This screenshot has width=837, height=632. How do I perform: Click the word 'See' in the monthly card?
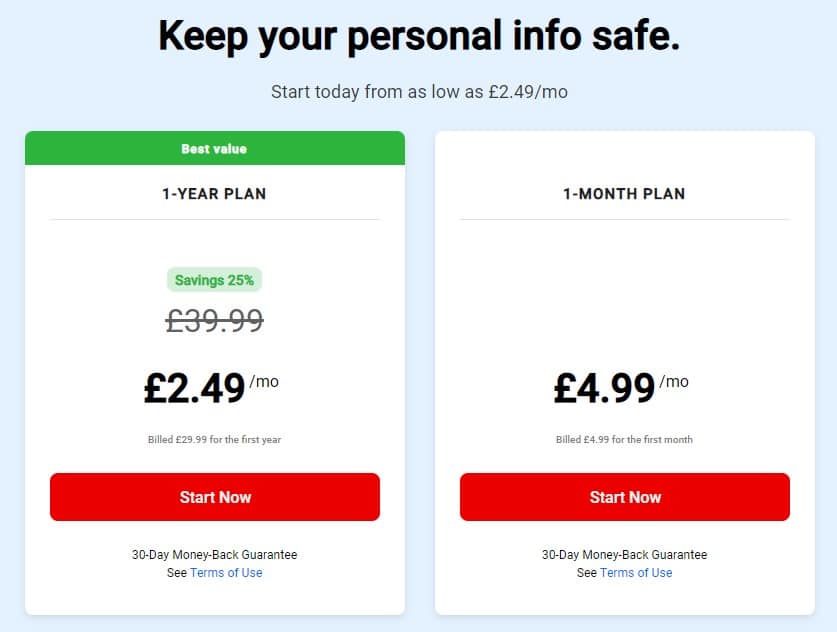(x=587, y=573)
